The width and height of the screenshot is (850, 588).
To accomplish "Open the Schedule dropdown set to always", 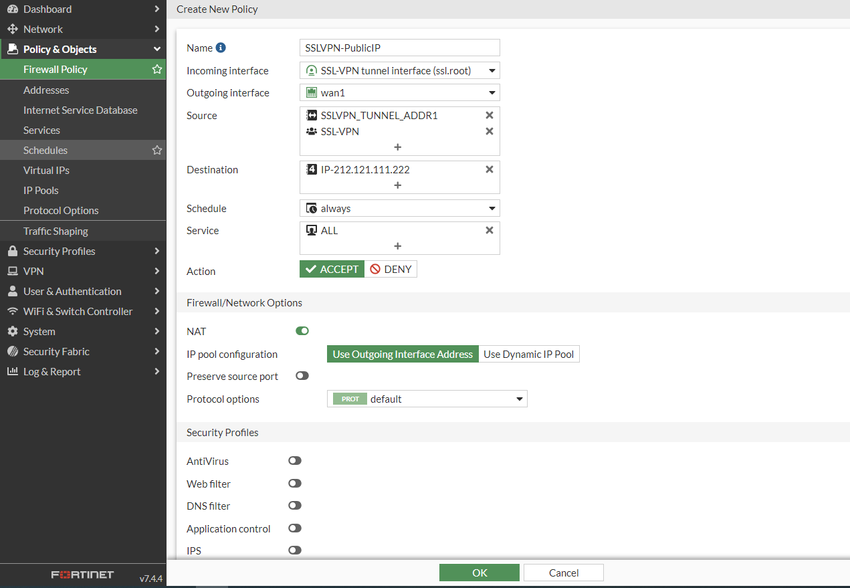I will 399,209.
